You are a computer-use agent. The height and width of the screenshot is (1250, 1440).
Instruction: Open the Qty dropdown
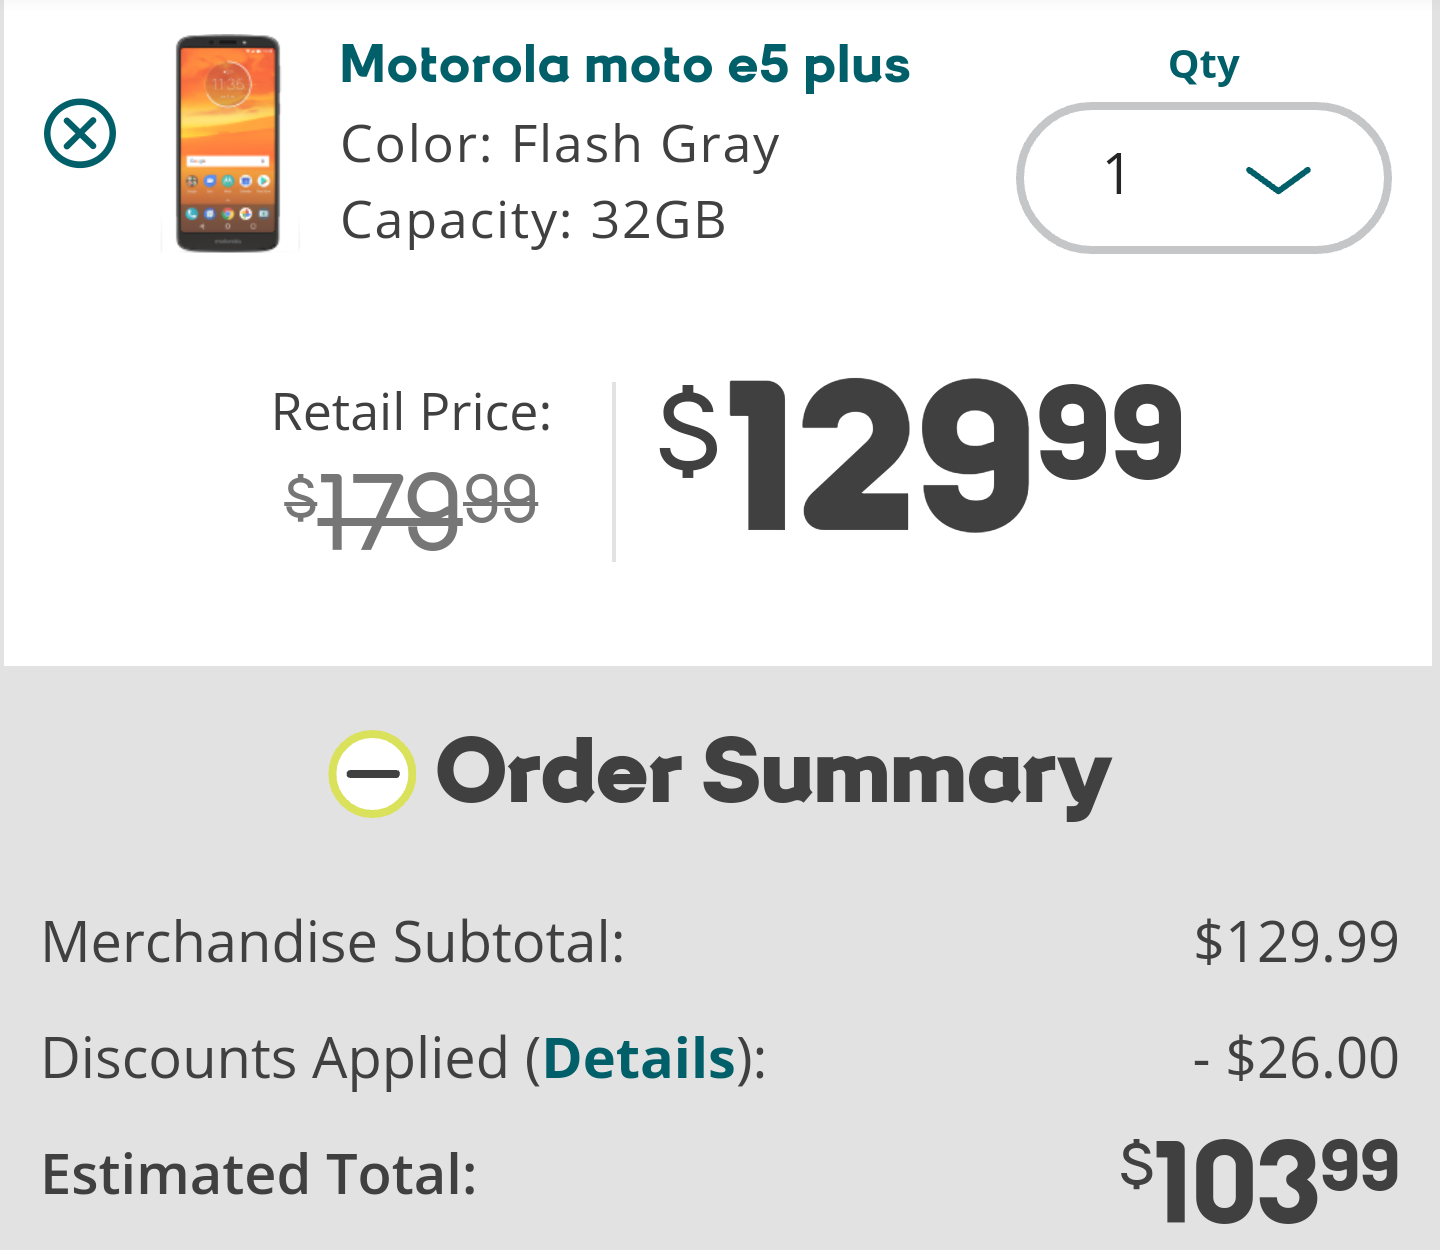pos(1204,178)
